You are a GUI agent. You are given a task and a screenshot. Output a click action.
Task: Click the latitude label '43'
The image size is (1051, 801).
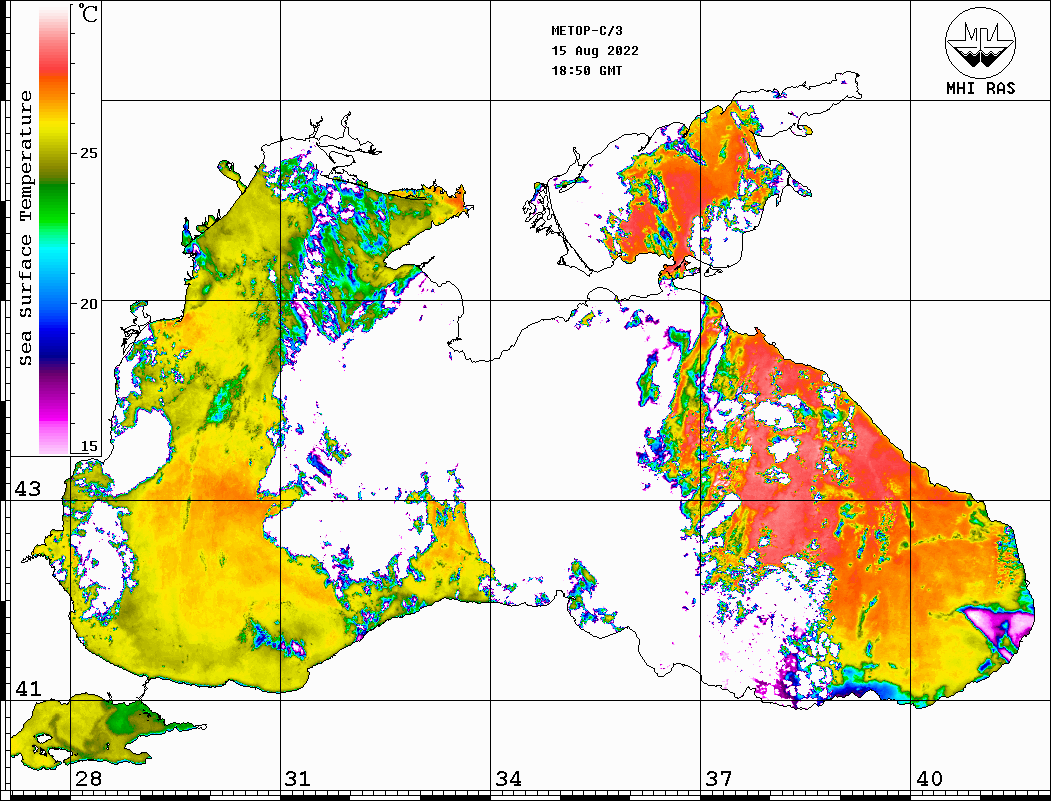click(28, 489)
